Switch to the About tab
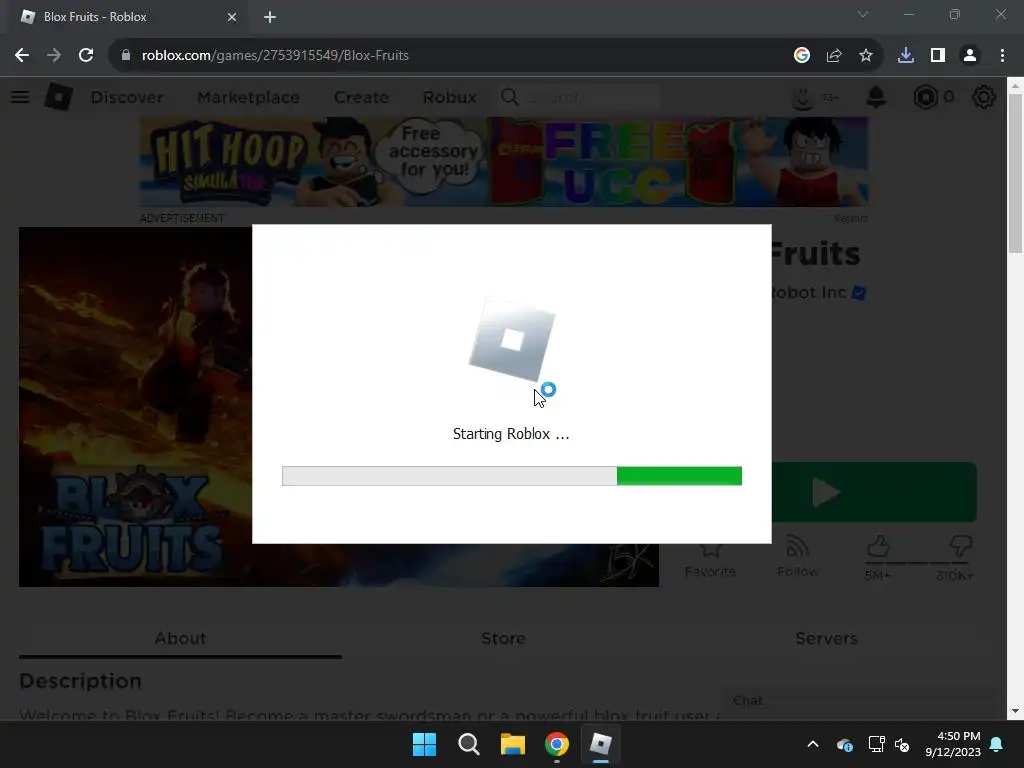This screenshot has height=768, width=1024. 180,638
